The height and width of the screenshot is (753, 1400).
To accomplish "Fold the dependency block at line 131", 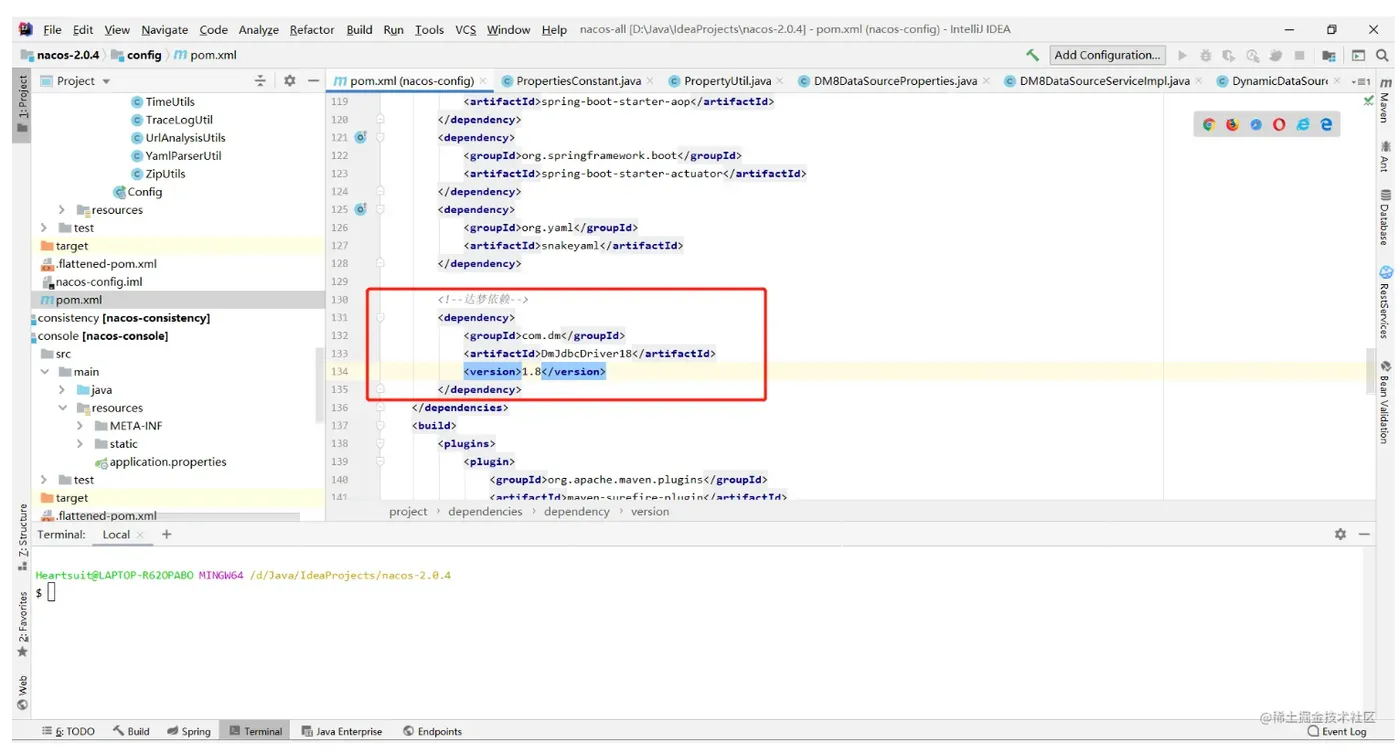I will (380, 317).
